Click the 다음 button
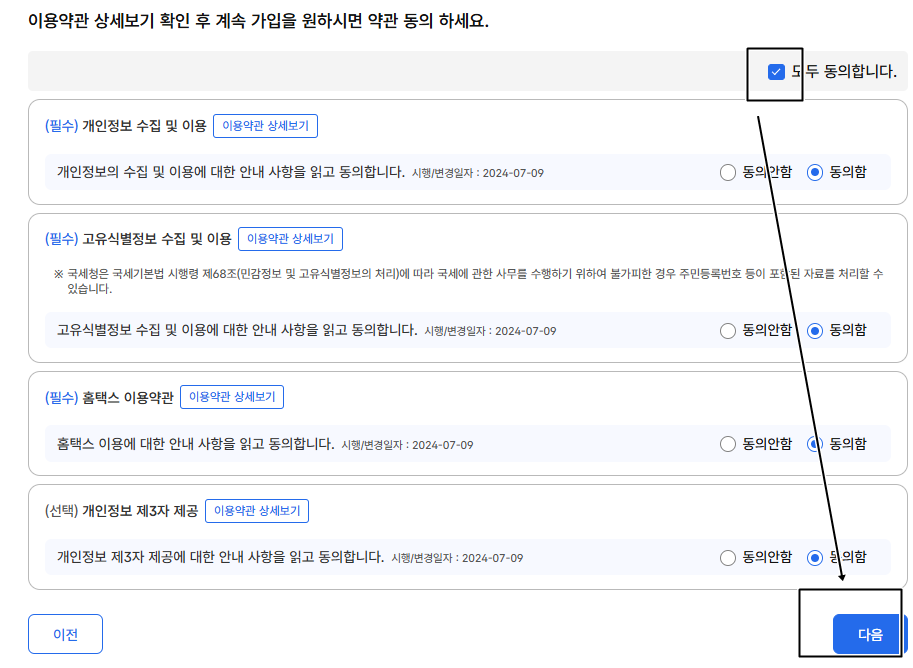This screenshot has width=913, height=668. pos(867,633)
